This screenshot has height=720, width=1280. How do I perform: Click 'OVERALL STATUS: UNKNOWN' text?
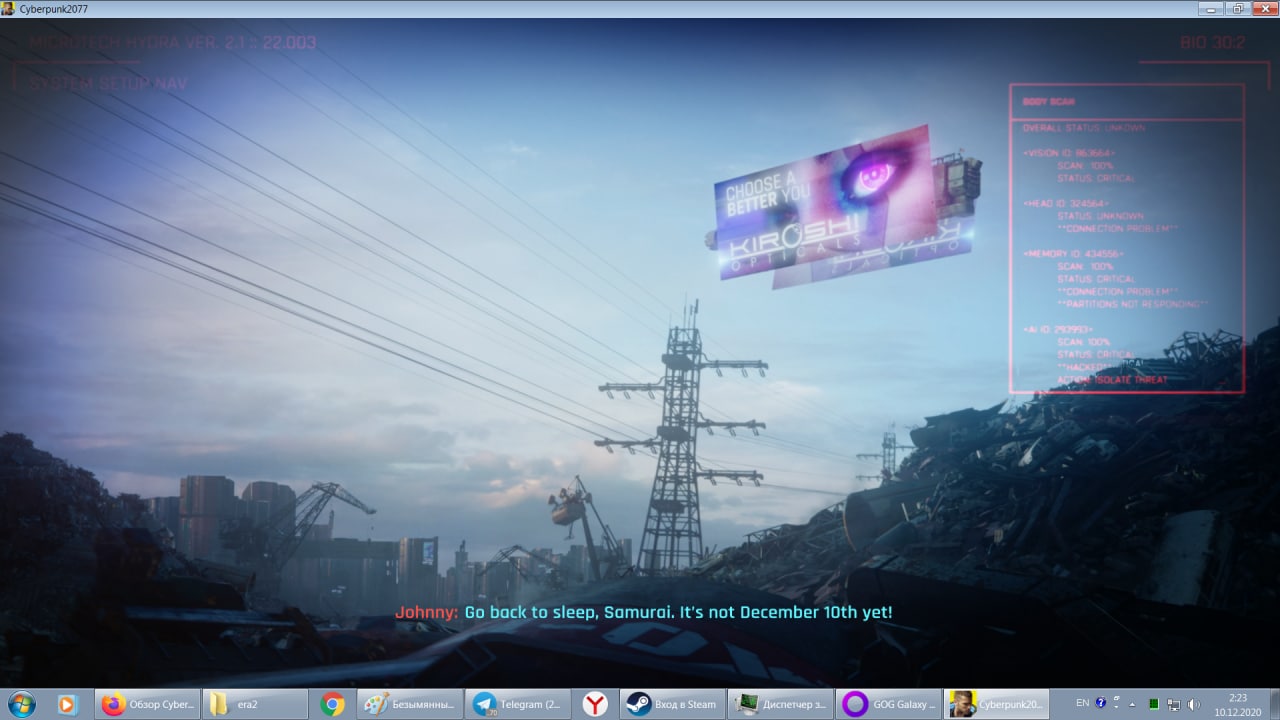(x=1084, y=128)
